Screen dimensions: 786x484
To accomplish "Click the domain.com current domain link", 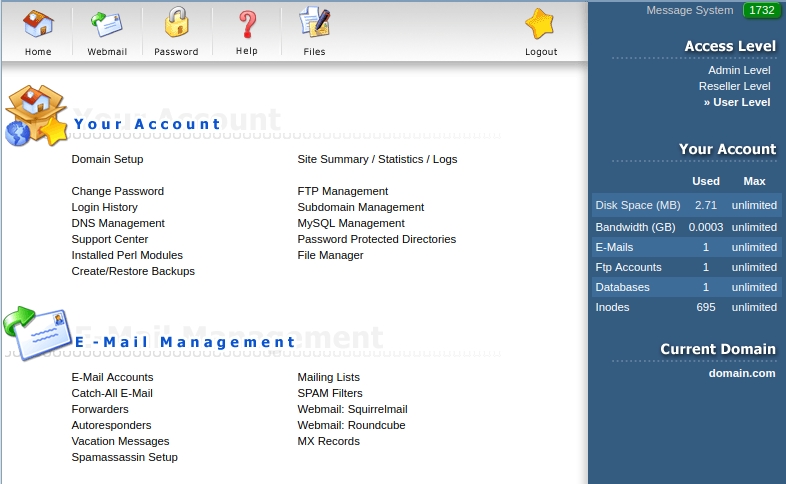I will tap(742, 373).
